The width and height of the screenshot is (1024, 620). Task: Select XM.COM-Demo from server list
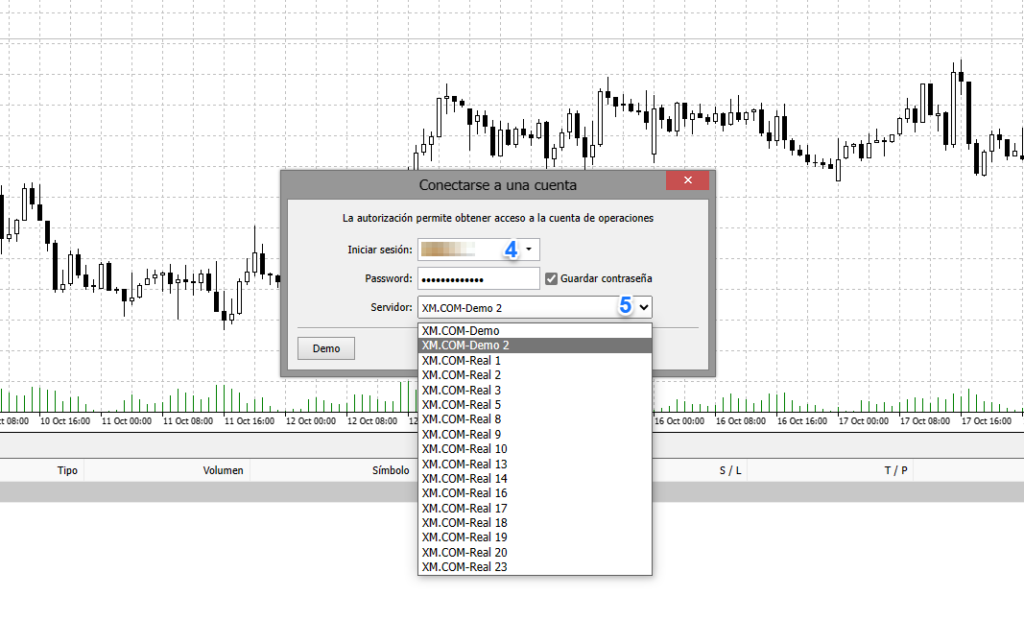coord(535,331)
